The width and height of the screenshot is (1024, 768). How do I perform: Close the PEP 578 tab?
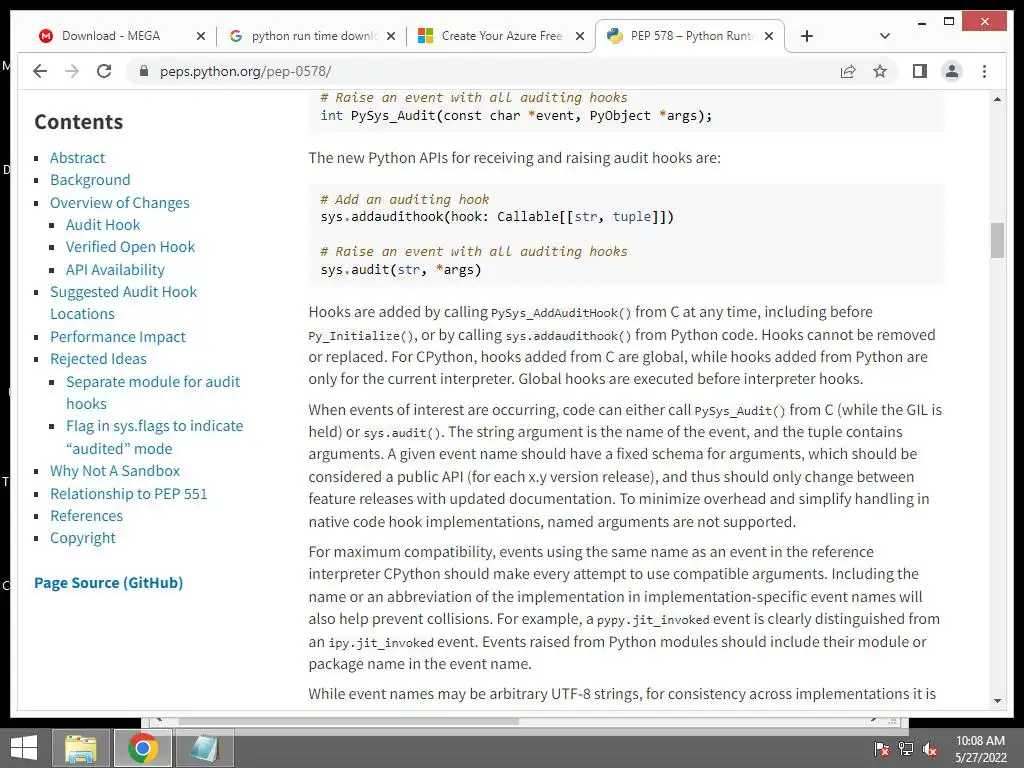[769, 36]
